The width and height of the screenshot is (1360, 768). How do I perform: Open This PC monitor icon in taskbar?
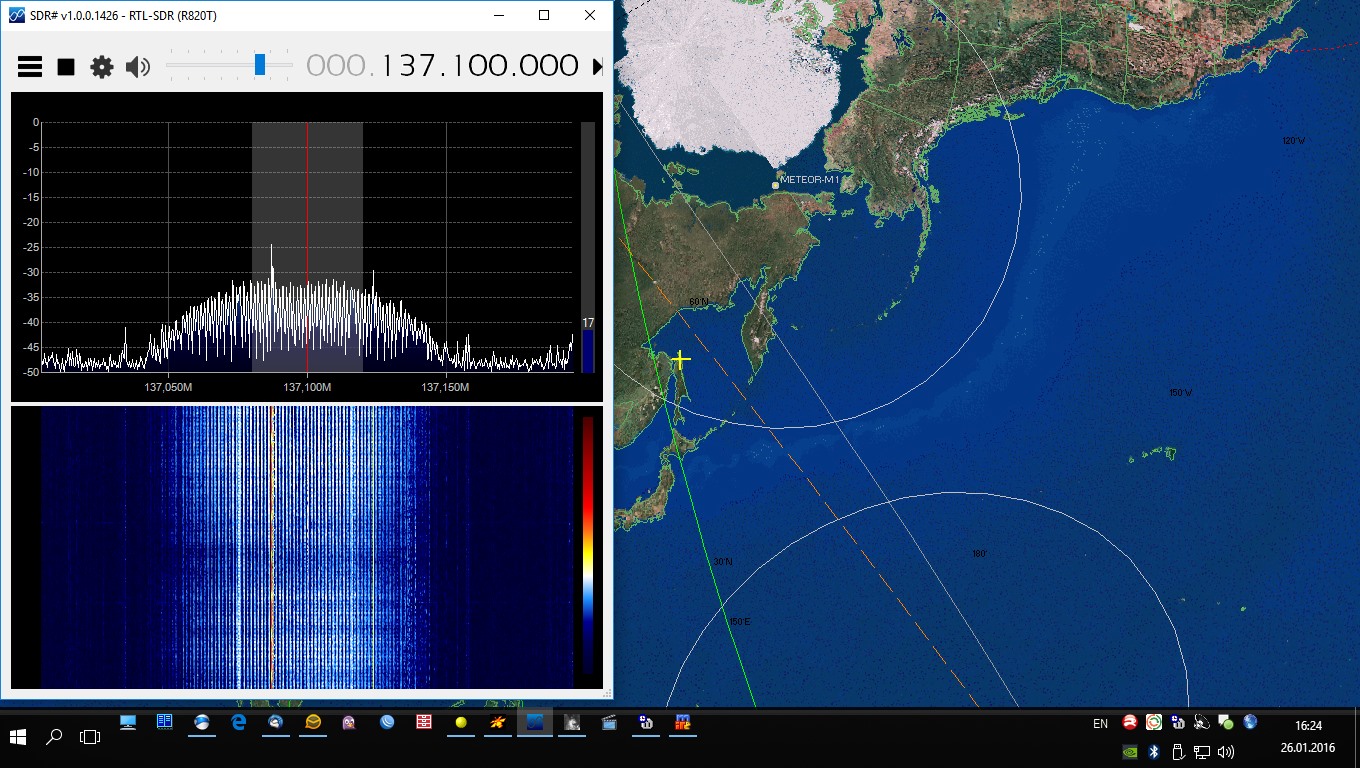tap(128, 722)
